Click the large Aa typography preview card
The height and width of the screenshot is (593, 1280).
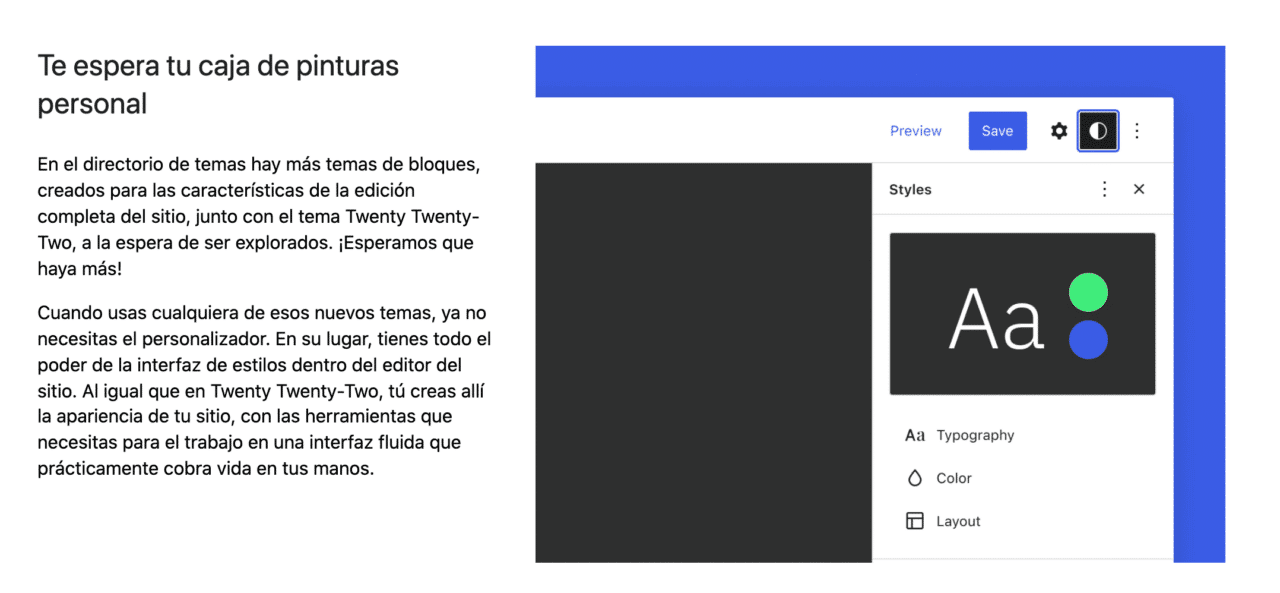pyautogui.click(x=1022, y=313)
